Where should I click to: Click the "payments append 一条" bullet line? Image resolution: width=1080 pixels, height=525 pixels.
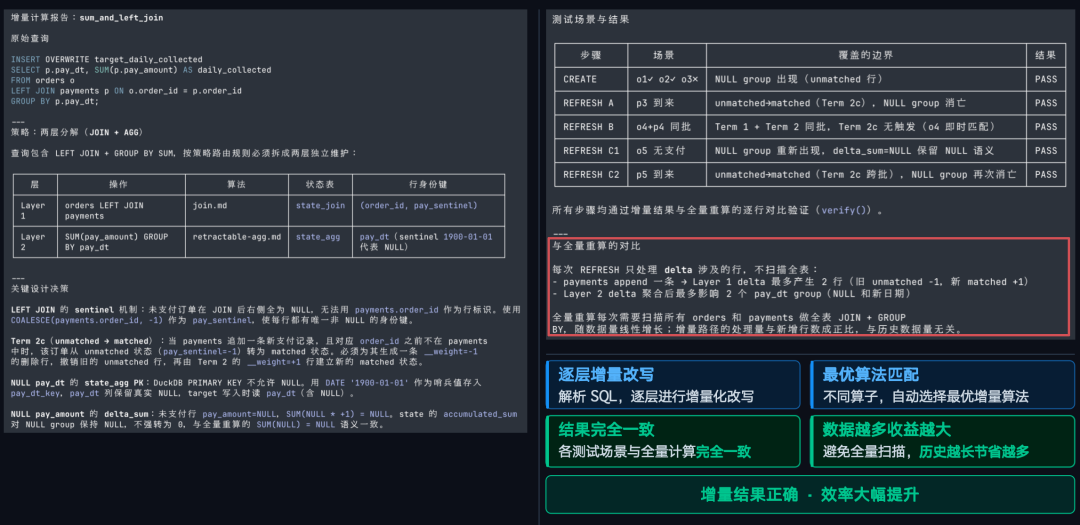pos(791,282)
